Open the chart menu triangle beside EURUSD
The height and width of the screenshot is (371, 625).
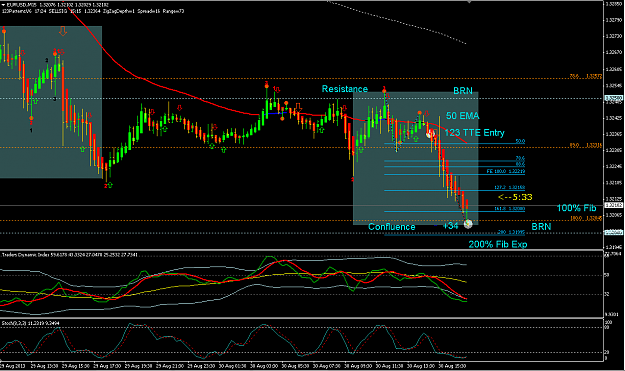pyautogui.click(x=3, y=5)
